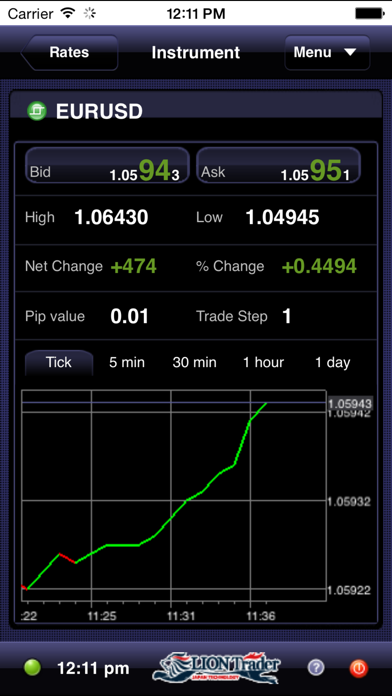Screen dimensions: 392x696
Task: Tap the 11:36 time axis label
Action: (x=261, y=616)
